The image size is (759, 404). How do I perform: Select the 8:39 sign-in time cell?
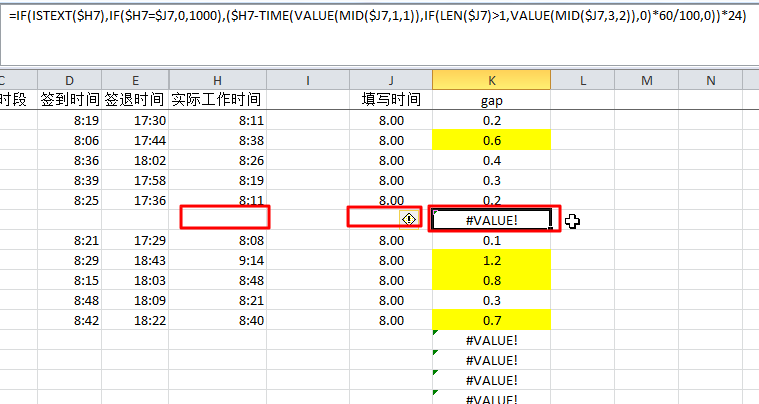[69, 180]
